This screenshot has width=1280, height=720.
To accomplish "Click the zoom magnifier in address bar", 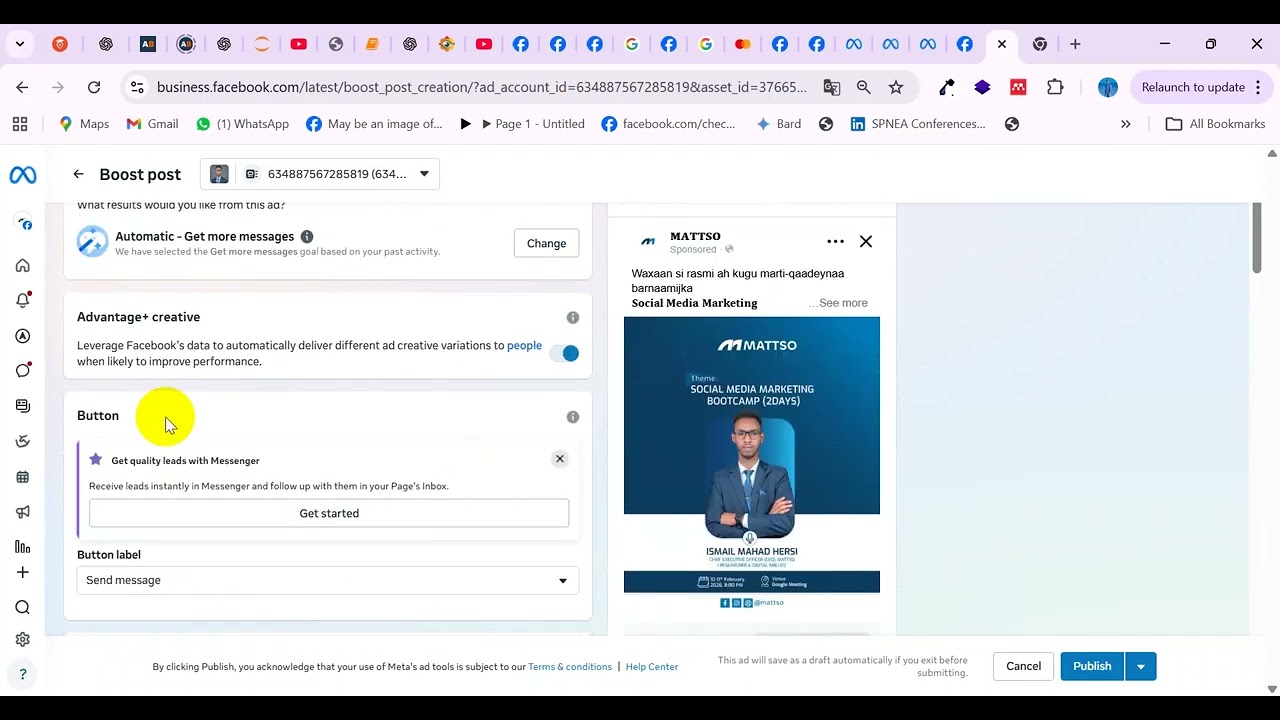I will click(x=864, y=87).
